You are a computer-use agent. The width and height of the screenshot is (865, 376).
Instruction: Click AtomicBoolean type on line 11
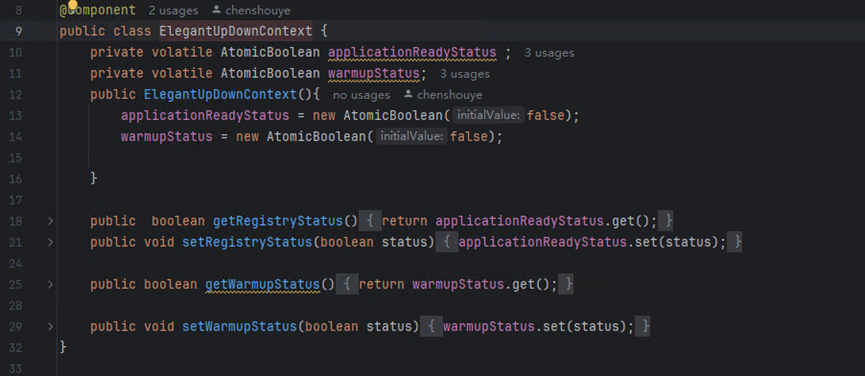(x=270, y=73)
